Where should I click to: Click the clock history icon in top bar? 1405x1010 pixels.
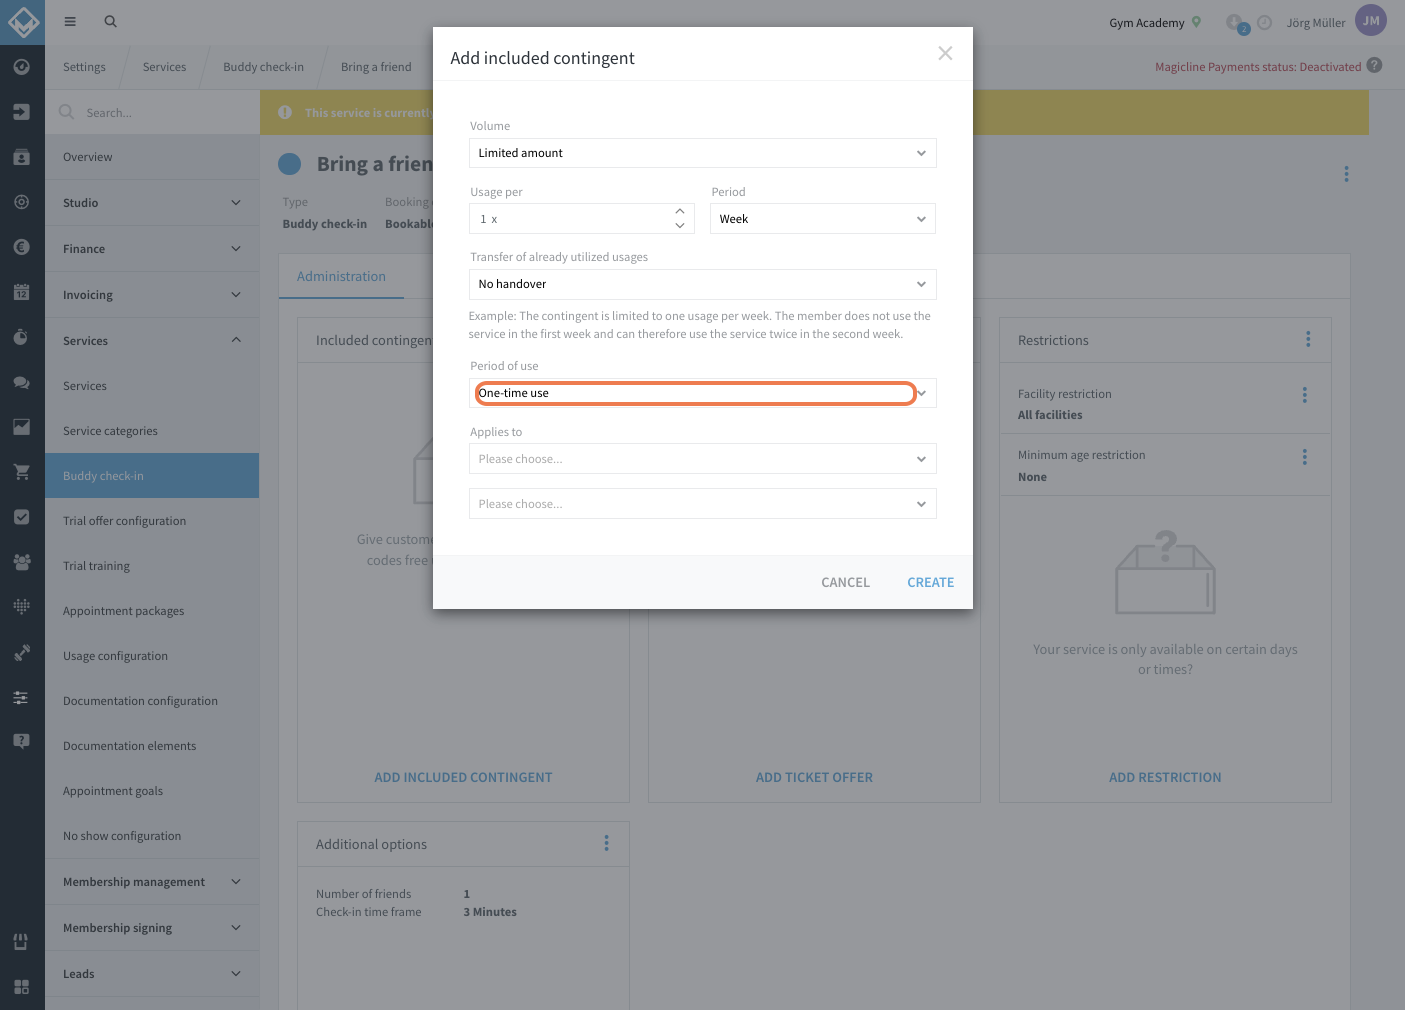1265,22
